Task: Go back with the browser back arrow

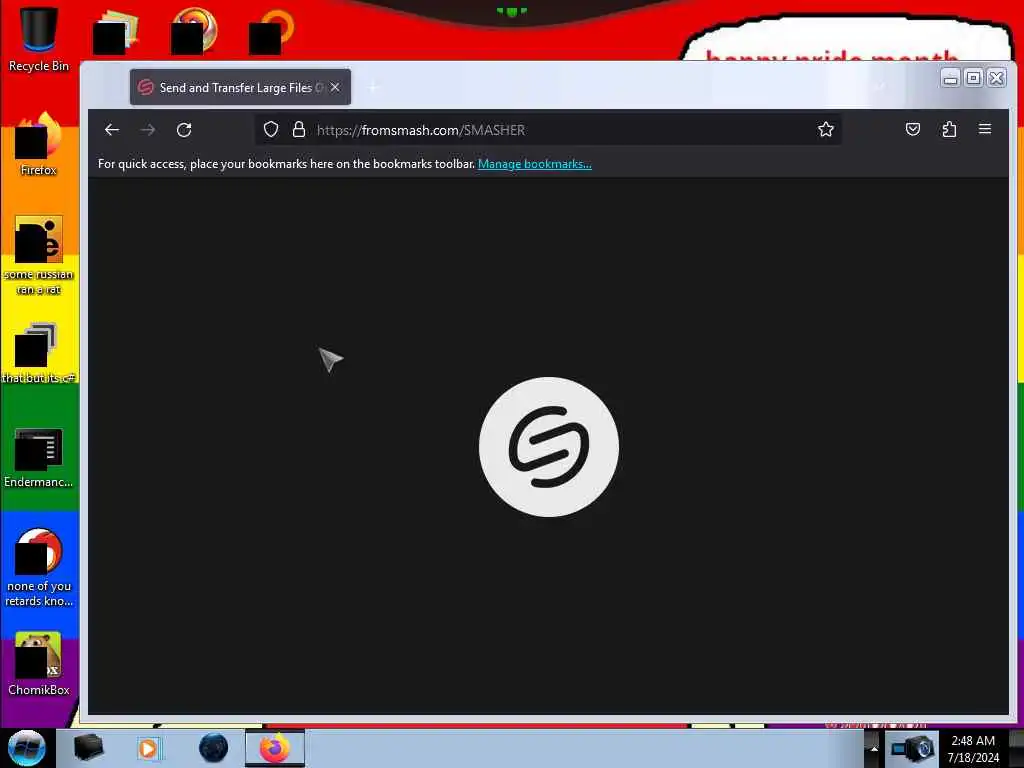Action: (x=112, y=130)
